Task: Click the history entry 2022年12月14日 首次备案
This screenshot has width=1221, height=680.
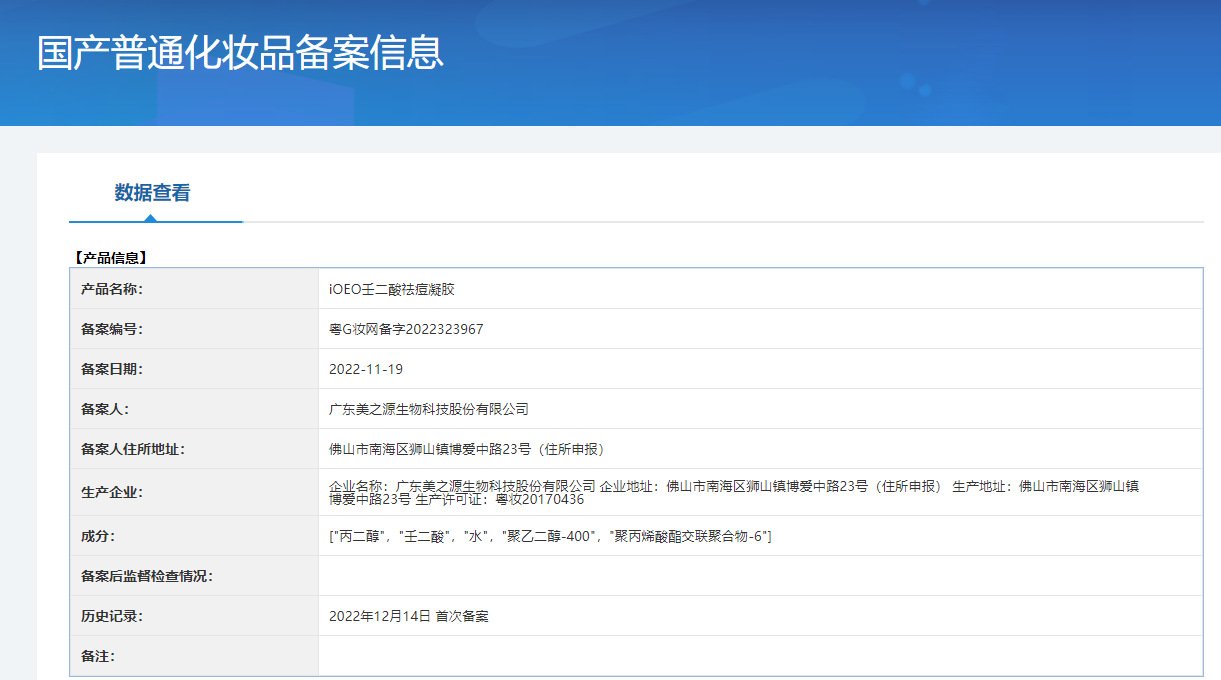Action: coord(409,616)
